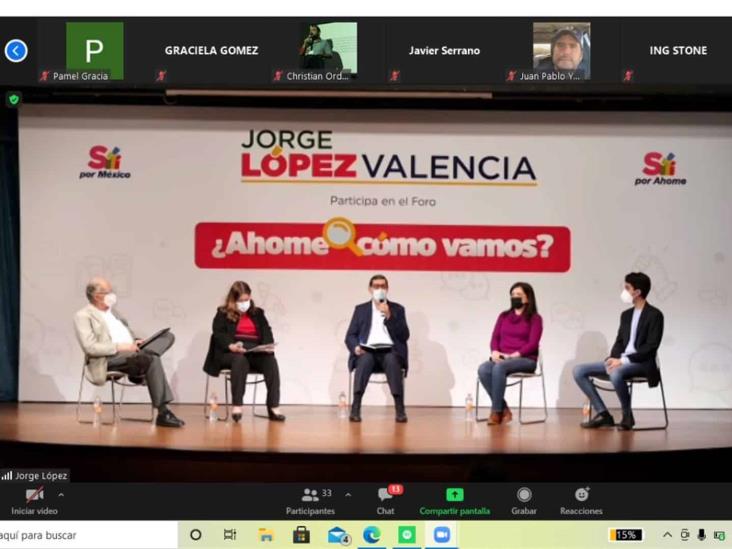Screen dimensions: 732x549
Task: Open Cortana circle icon in taskbar
Action: click(196, 535)
